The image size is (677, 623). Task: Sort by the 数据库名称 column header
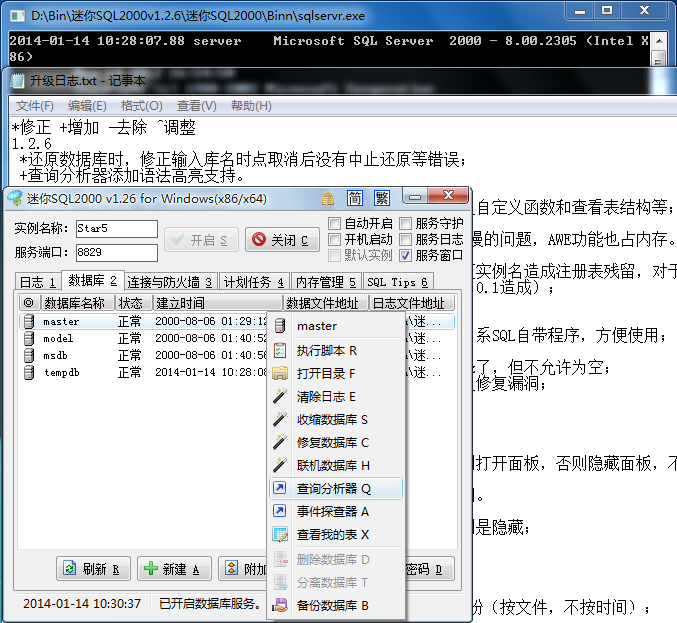[x=77, y=303]
